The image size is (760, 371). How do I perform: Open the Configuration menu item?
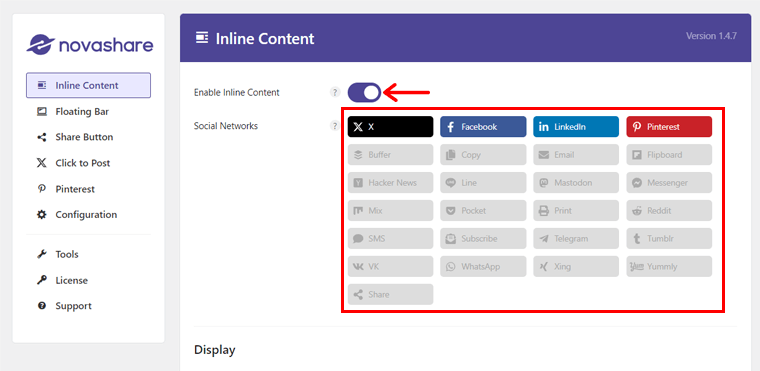coord(88,214)
